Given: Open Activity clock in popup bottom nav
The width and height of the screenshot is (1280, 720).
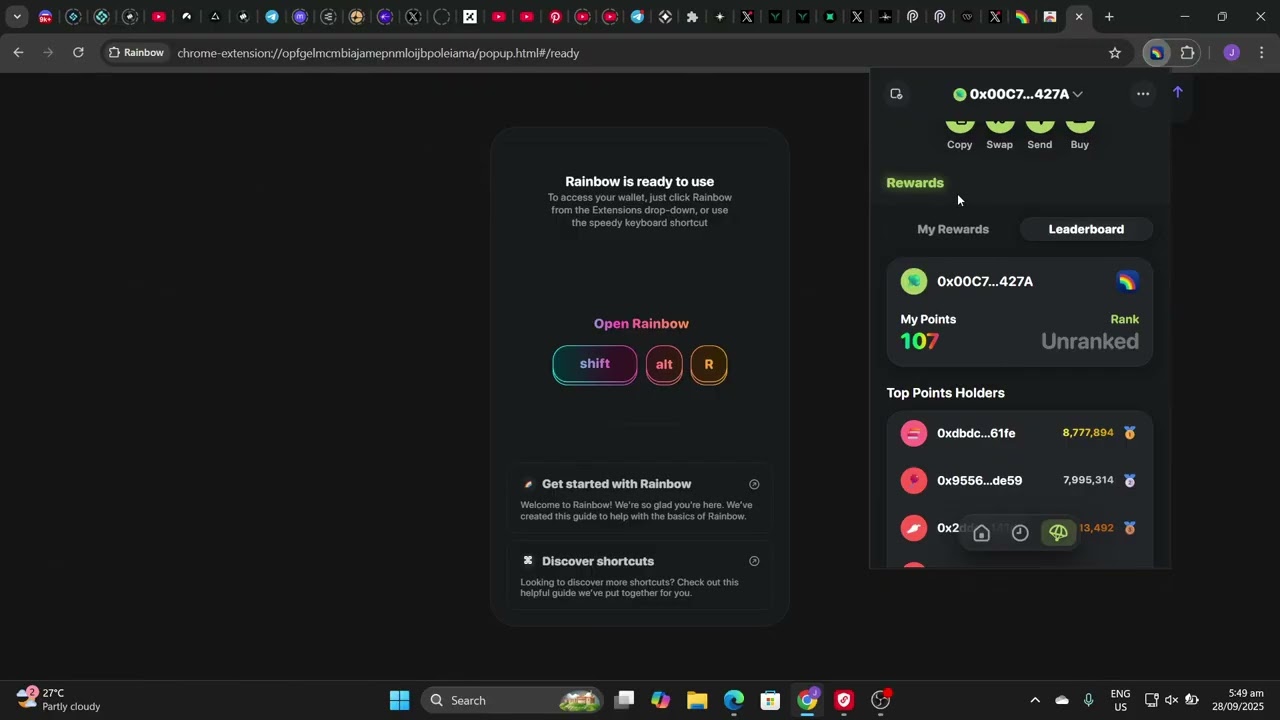Looking at the screenshot, I should (1020, 533).
